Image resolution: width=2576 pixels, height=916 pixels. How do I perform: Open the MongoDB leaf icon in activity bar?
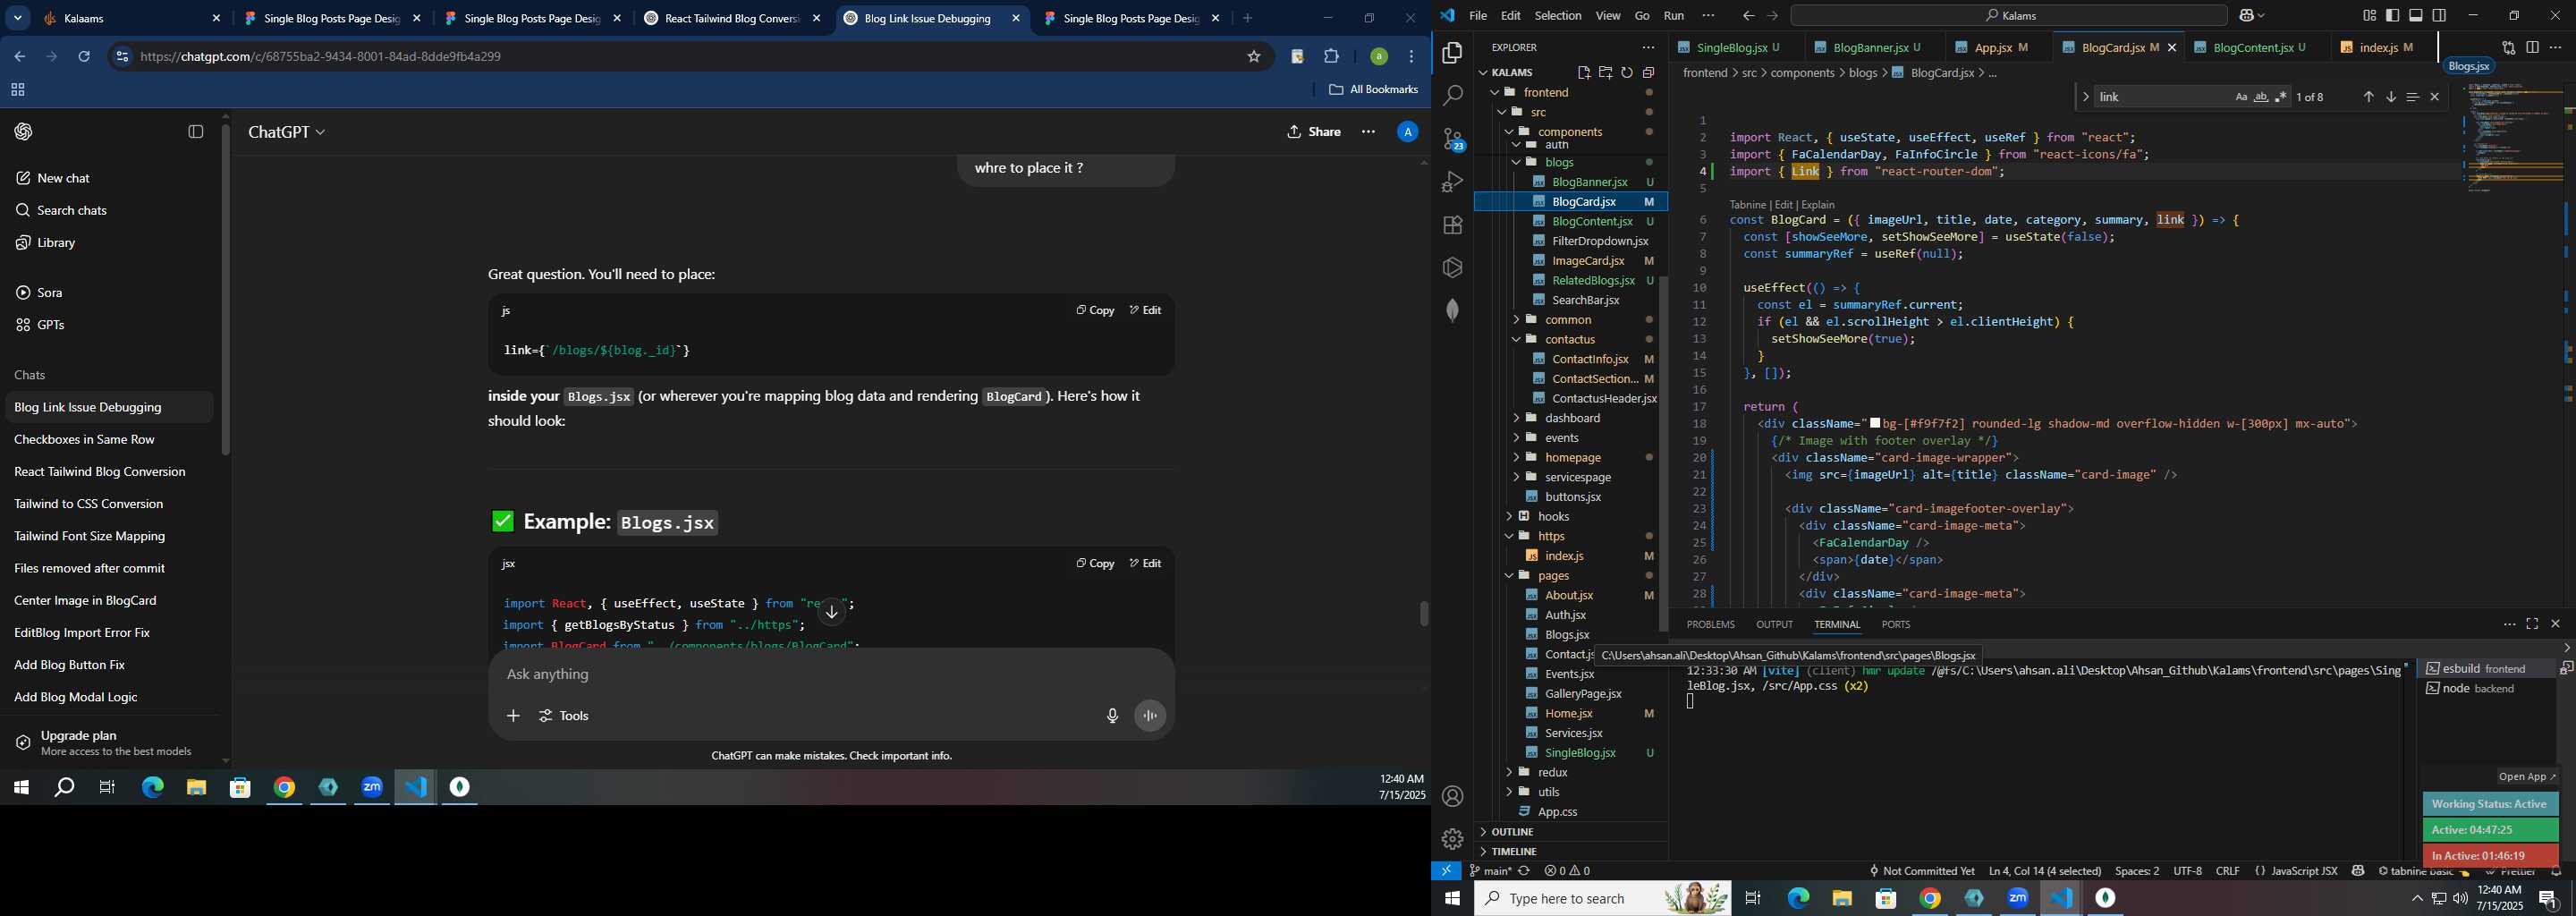tap(1452, 311)
